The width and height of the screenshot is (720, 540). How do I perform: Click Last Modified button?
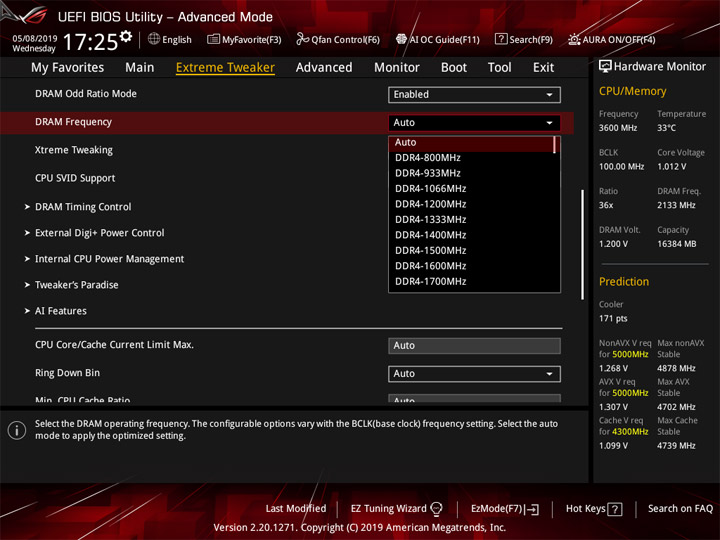pyautogui.click(x=296, y=509)
